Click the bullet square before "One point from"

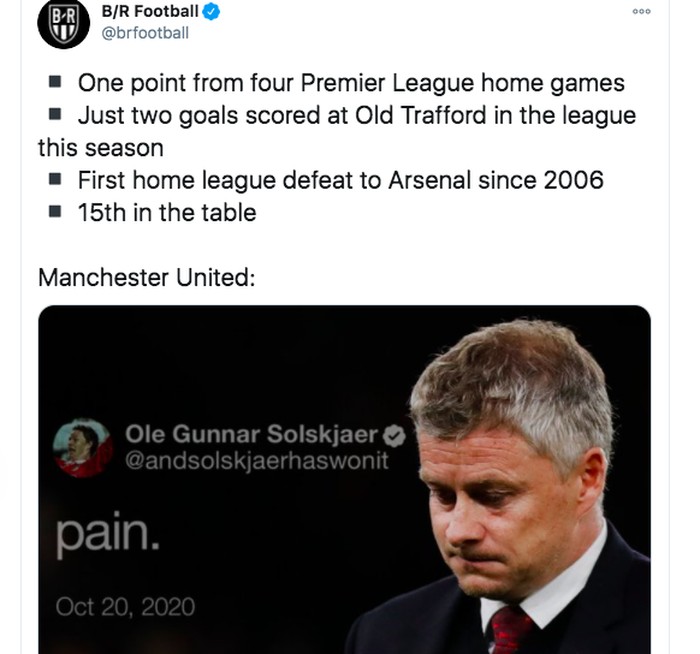coord(57,83)
